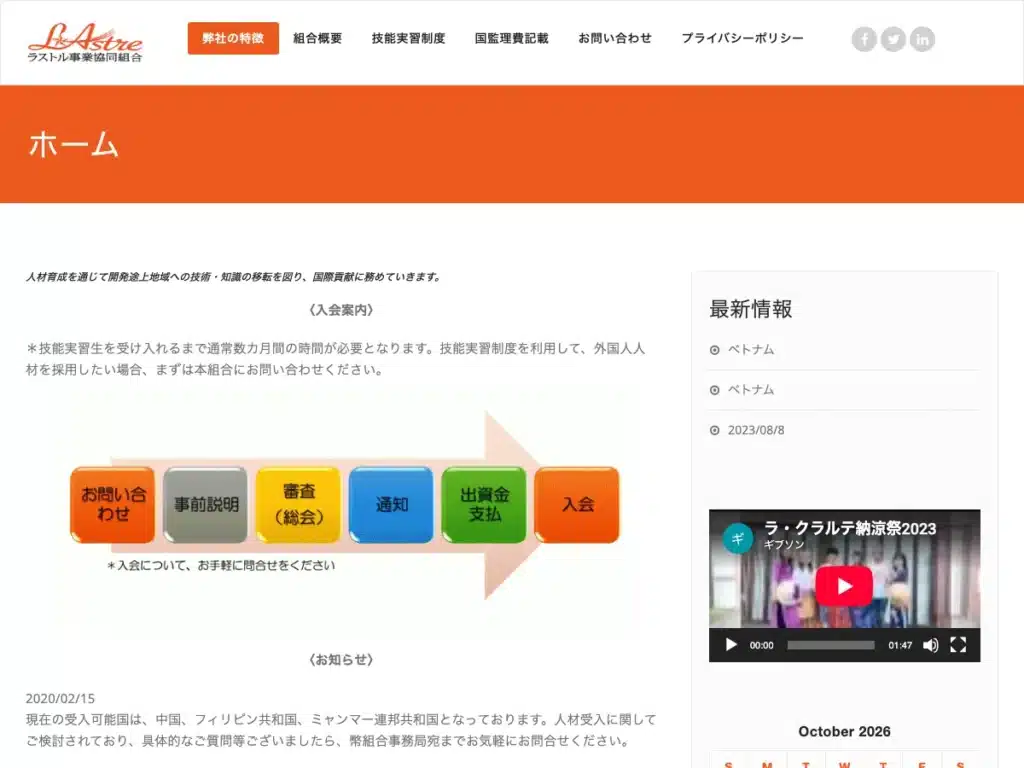The width and height of the screenshot is (1024, 768).
Task: Click the 01:47 video duration text
Action: pos(900,645)
